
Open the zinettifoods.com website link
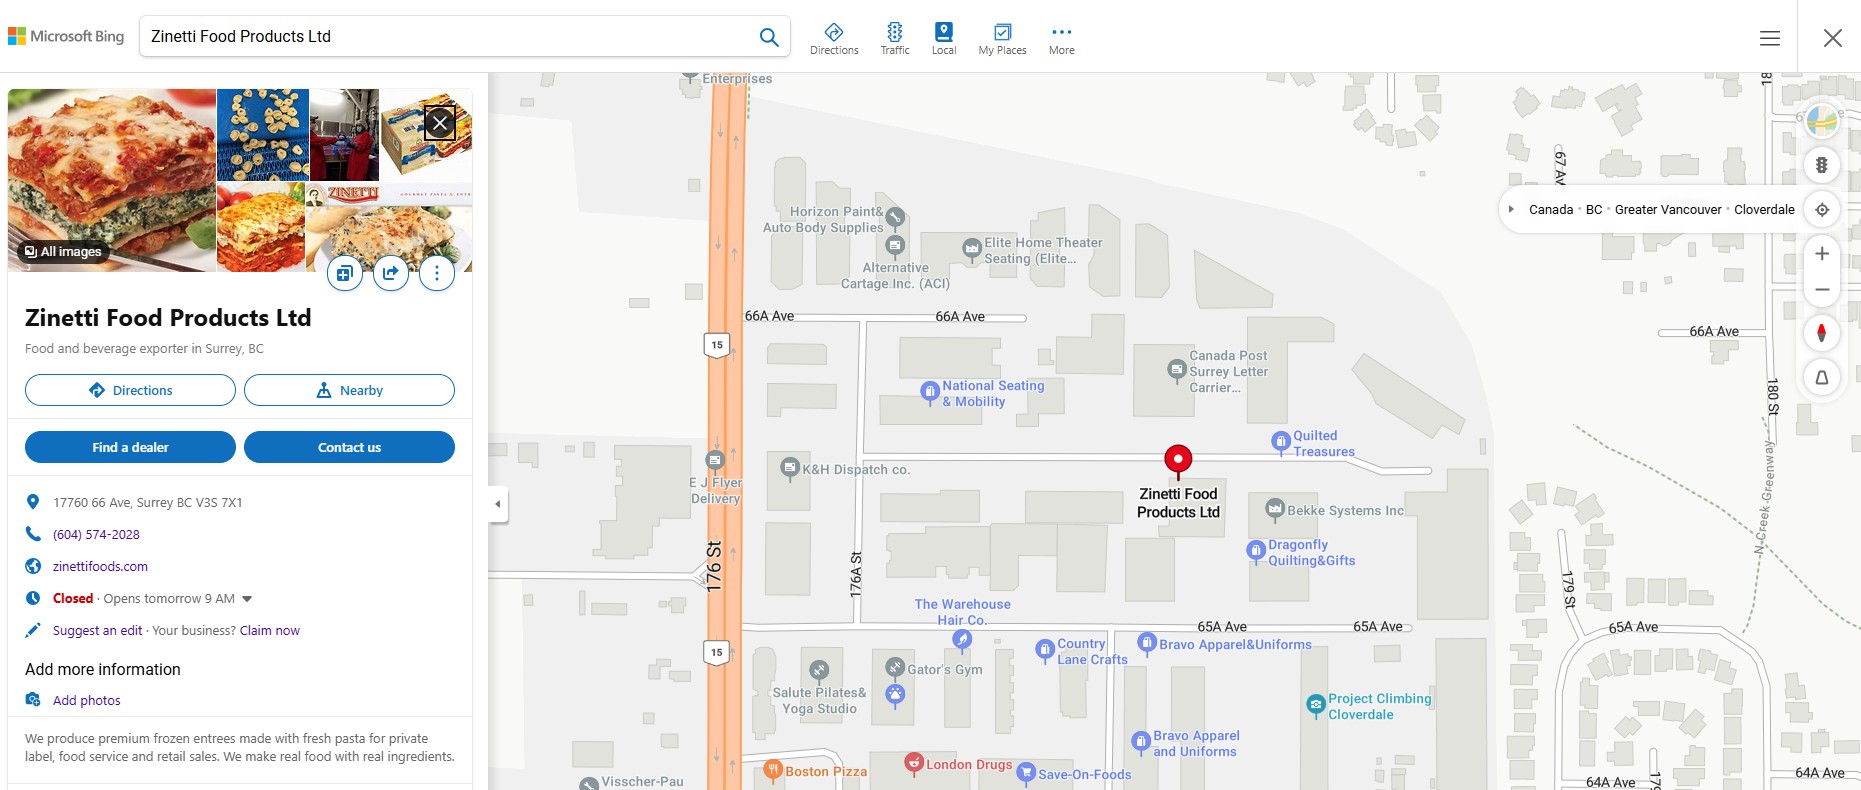point(100,566)
